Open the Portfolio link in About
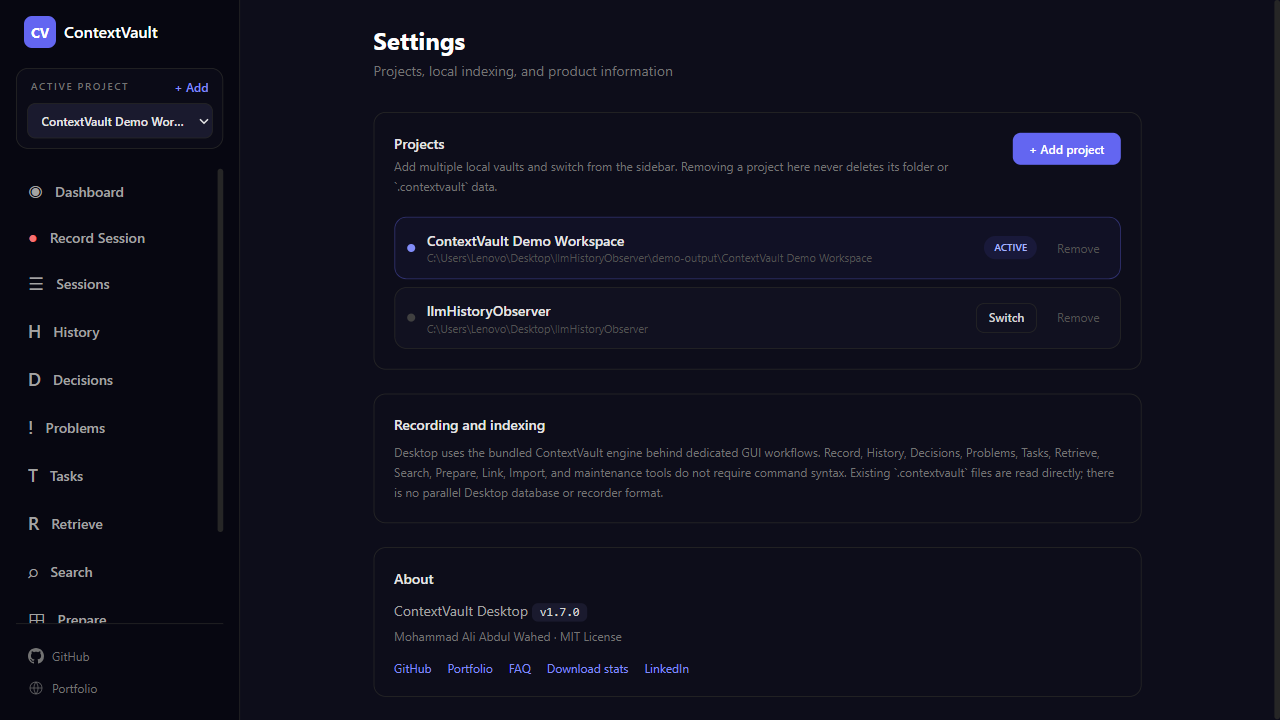This screenshot has width=1280, height=720. coord(470,669)
